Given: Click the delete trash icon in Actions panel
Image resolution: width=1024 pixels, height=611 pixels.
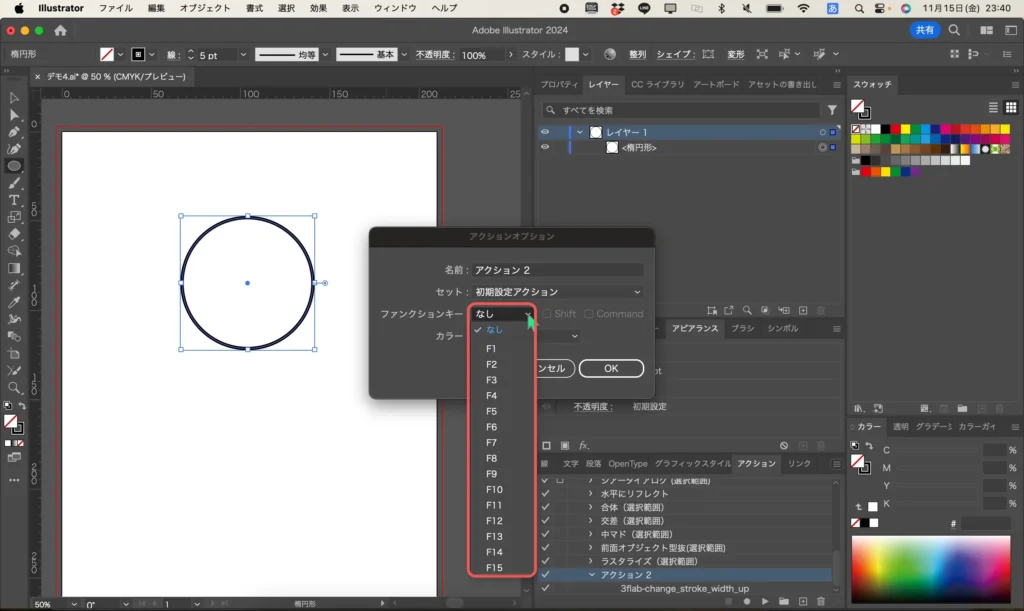Looking at the screenshot, I should tap(820, 601).
